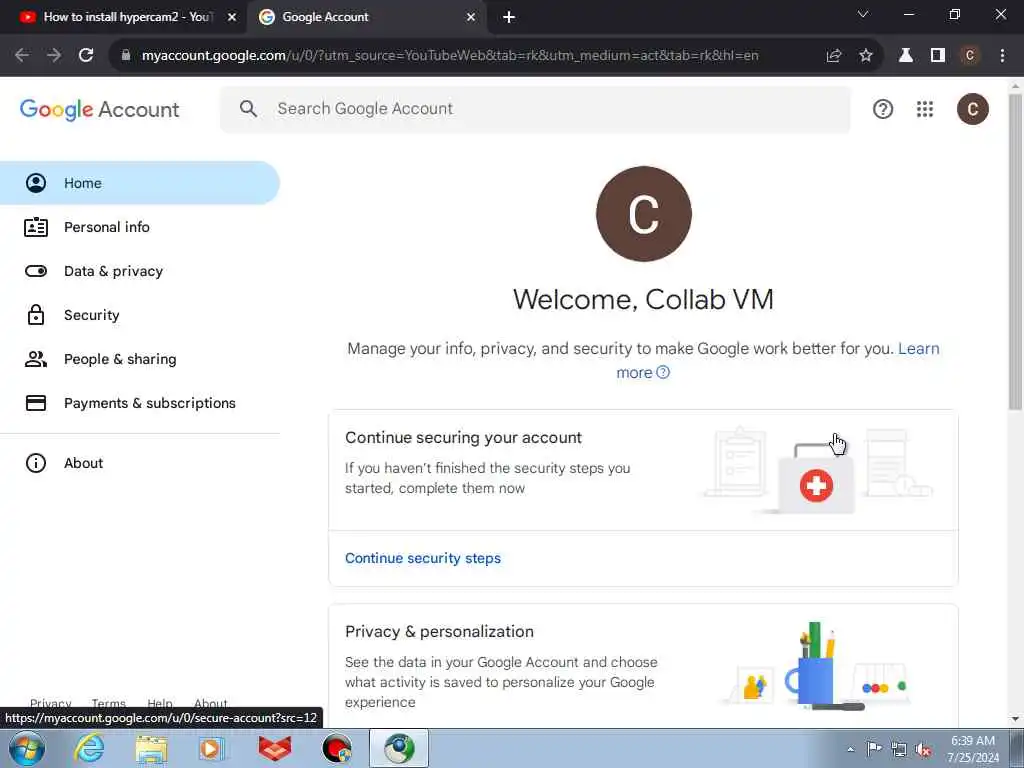Open Windows Explorer folder in taskbar
1024x768 pixels.
coord(152,749)
